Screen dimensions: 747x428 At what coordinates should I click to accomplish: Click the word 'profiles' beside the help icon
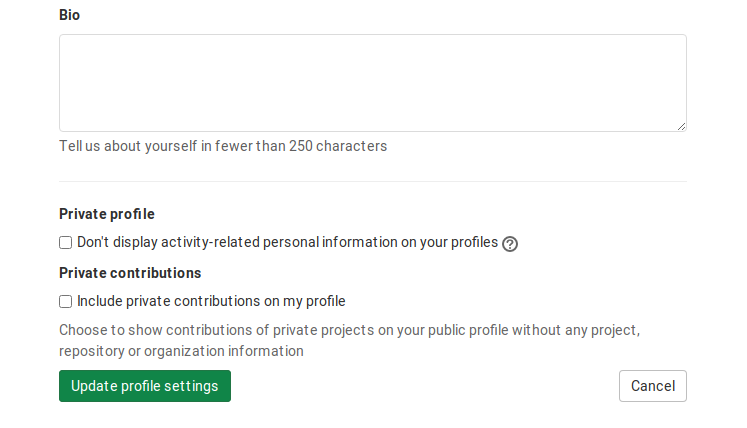pyautogui.click(x=474, y=242)
